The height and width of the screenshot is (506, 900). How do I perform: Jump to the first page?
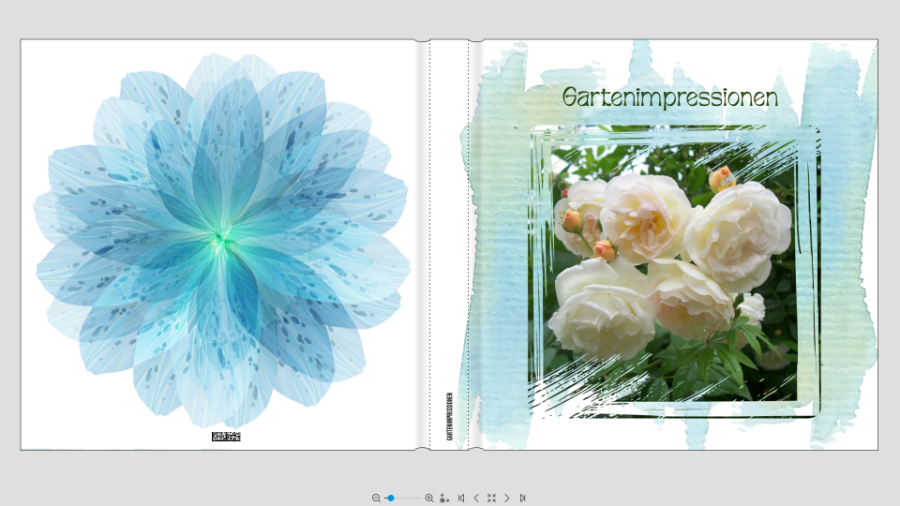click(461, 498)
